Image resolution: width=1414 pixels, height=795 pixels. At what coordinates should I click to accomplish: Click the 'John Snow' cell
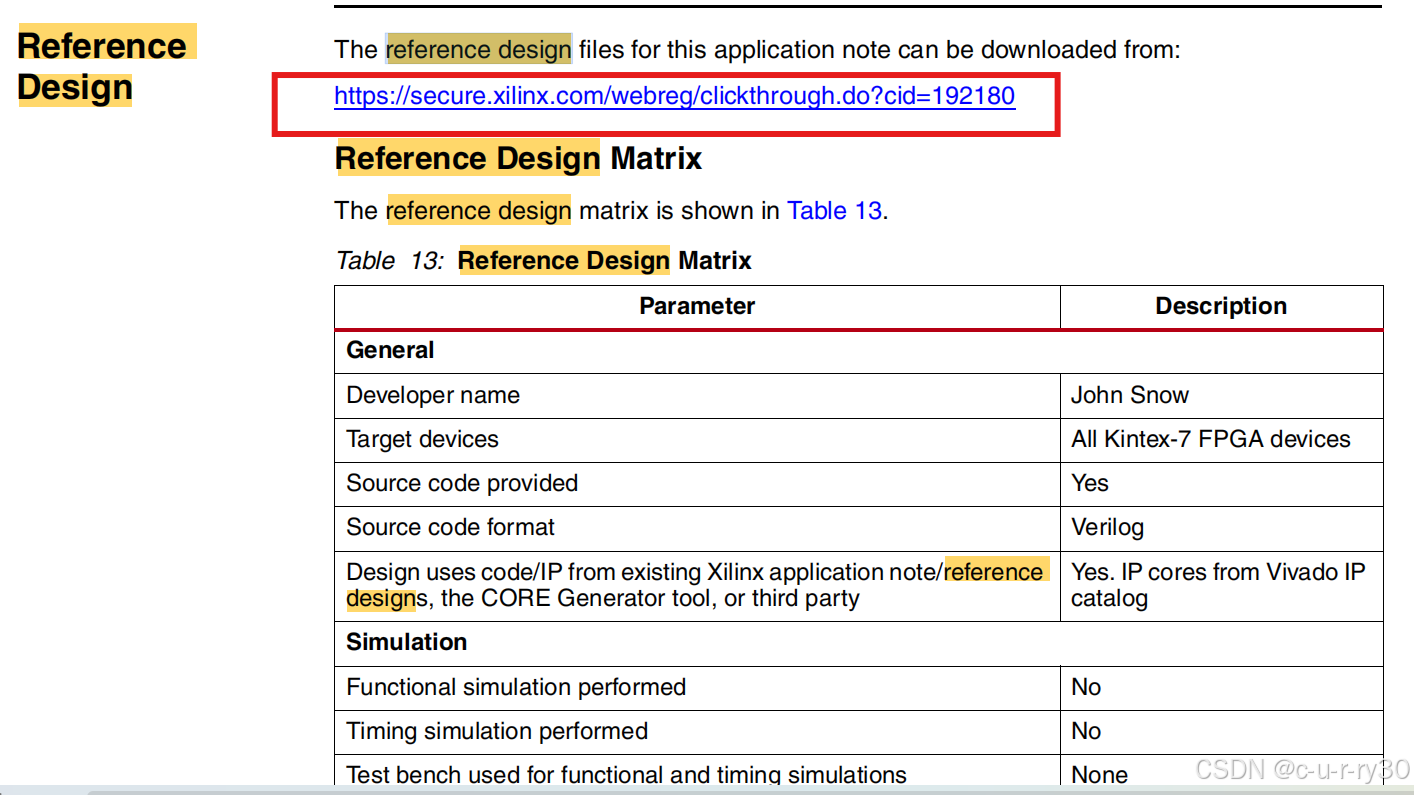1221,395
